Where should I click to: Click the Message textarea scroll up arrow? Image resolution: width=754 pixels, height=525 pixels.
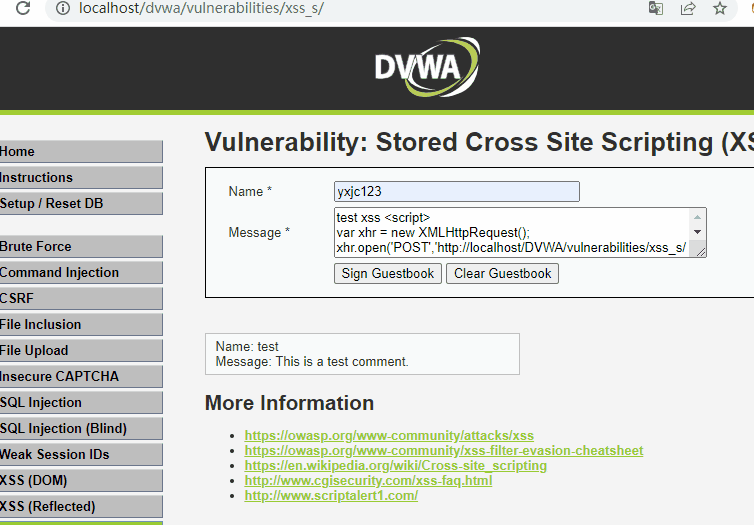tap(697, 217)
